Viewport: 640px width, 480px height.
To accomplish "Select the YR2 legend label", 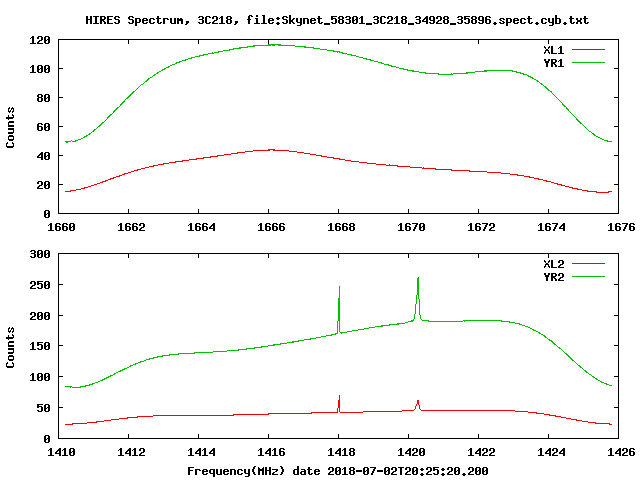I will click(x=553, y=277).
